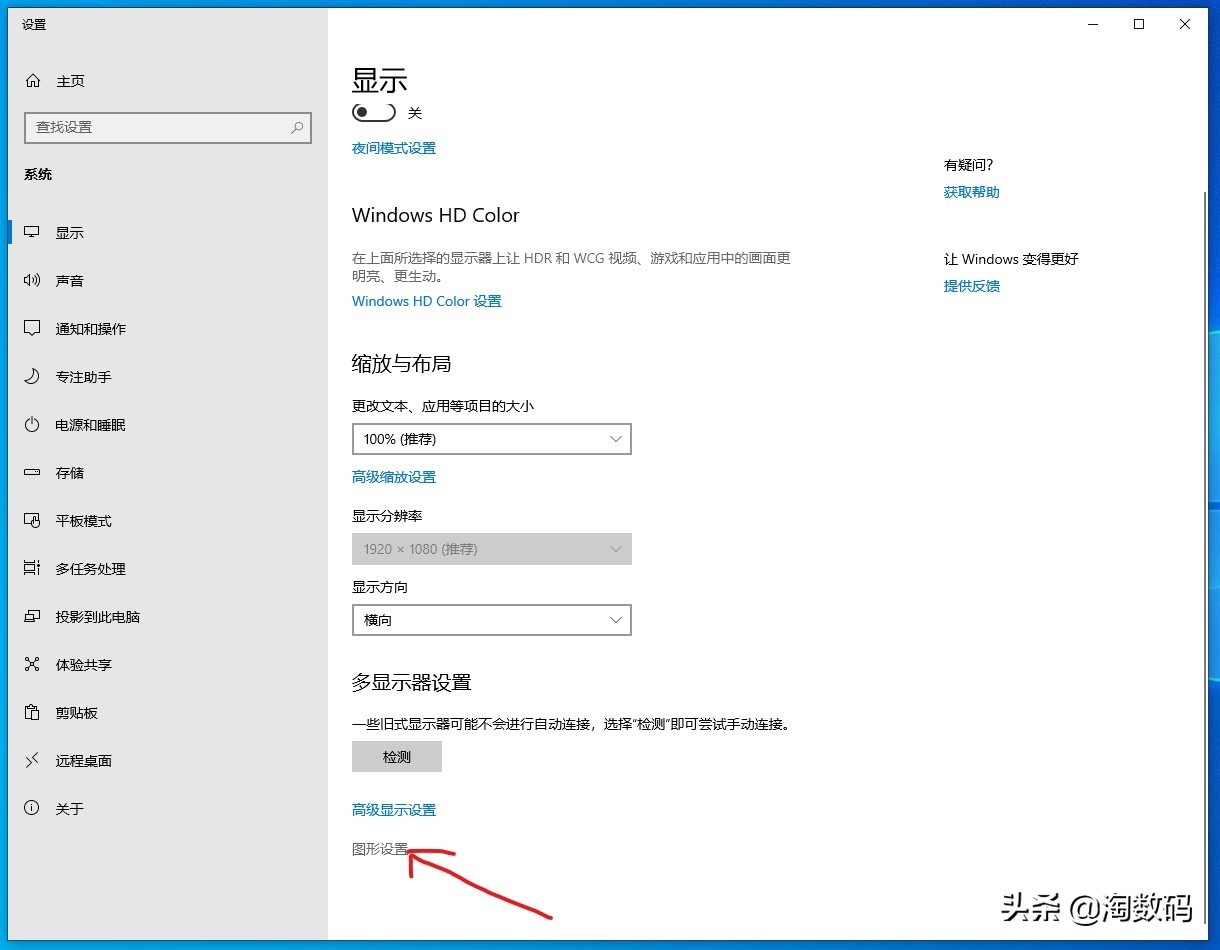
Task: Return to 主页 (Home) page
Action: click(x=70, y=80)
